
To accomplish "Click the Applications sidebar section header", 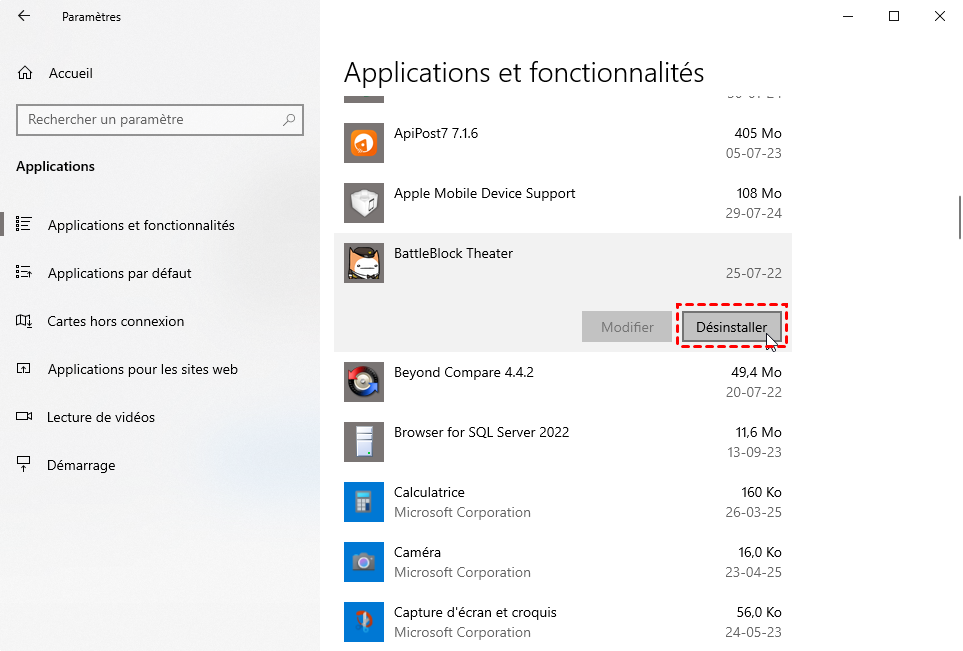I will 55,166.
